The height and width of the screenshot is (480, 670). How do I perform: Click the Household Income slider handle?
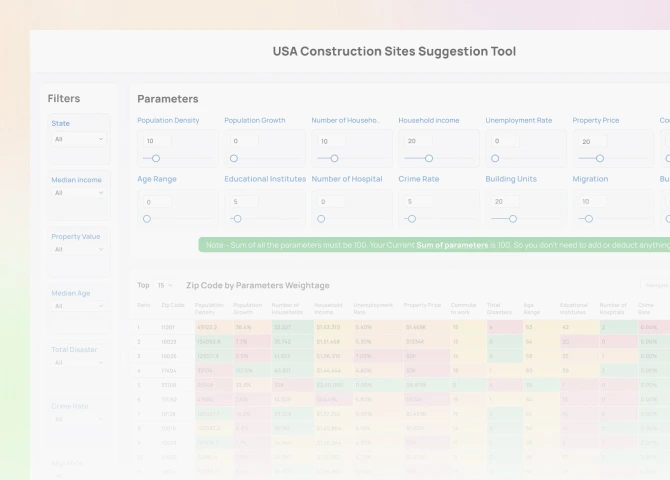click(429, 158)
